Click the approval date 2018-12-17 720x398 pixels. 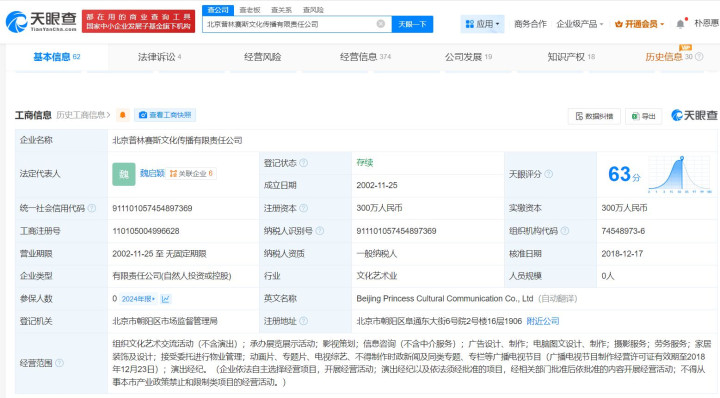622,253
